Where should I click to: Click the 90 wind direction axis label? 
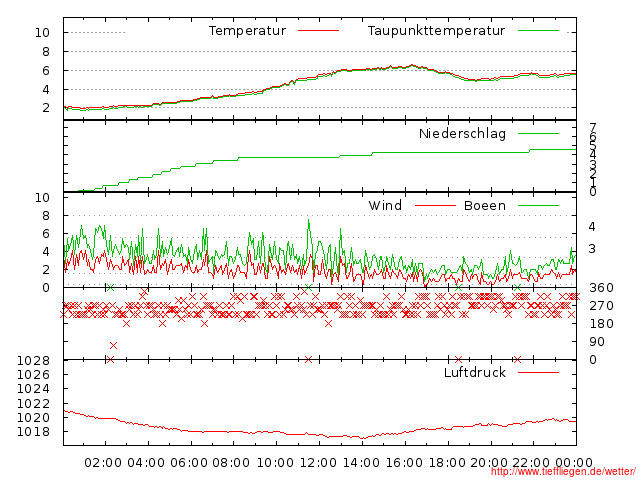tap(597, 342)
